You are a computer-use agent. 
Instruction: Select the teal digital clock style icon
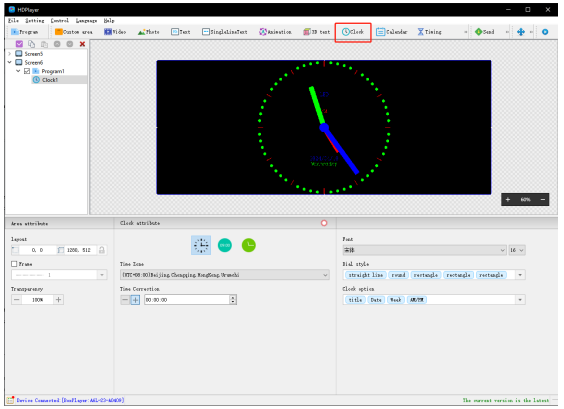[x=225, y=245]
